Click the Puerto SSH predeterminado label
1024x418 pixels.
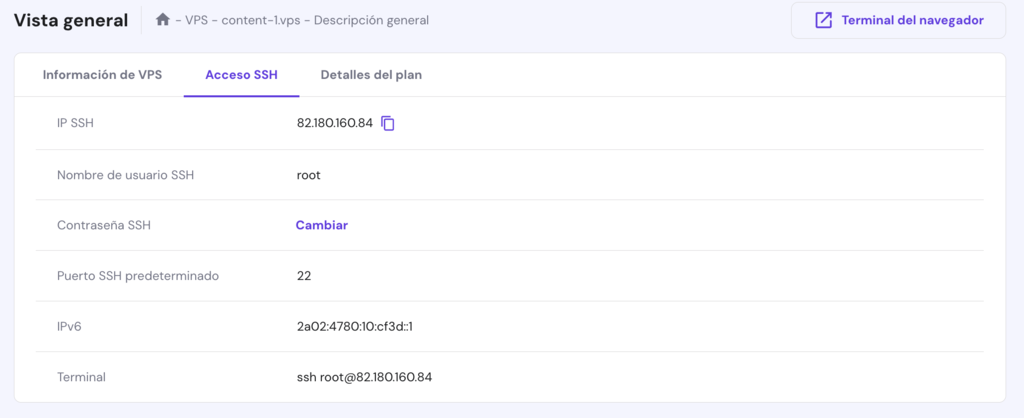click(x=138, y=275)
